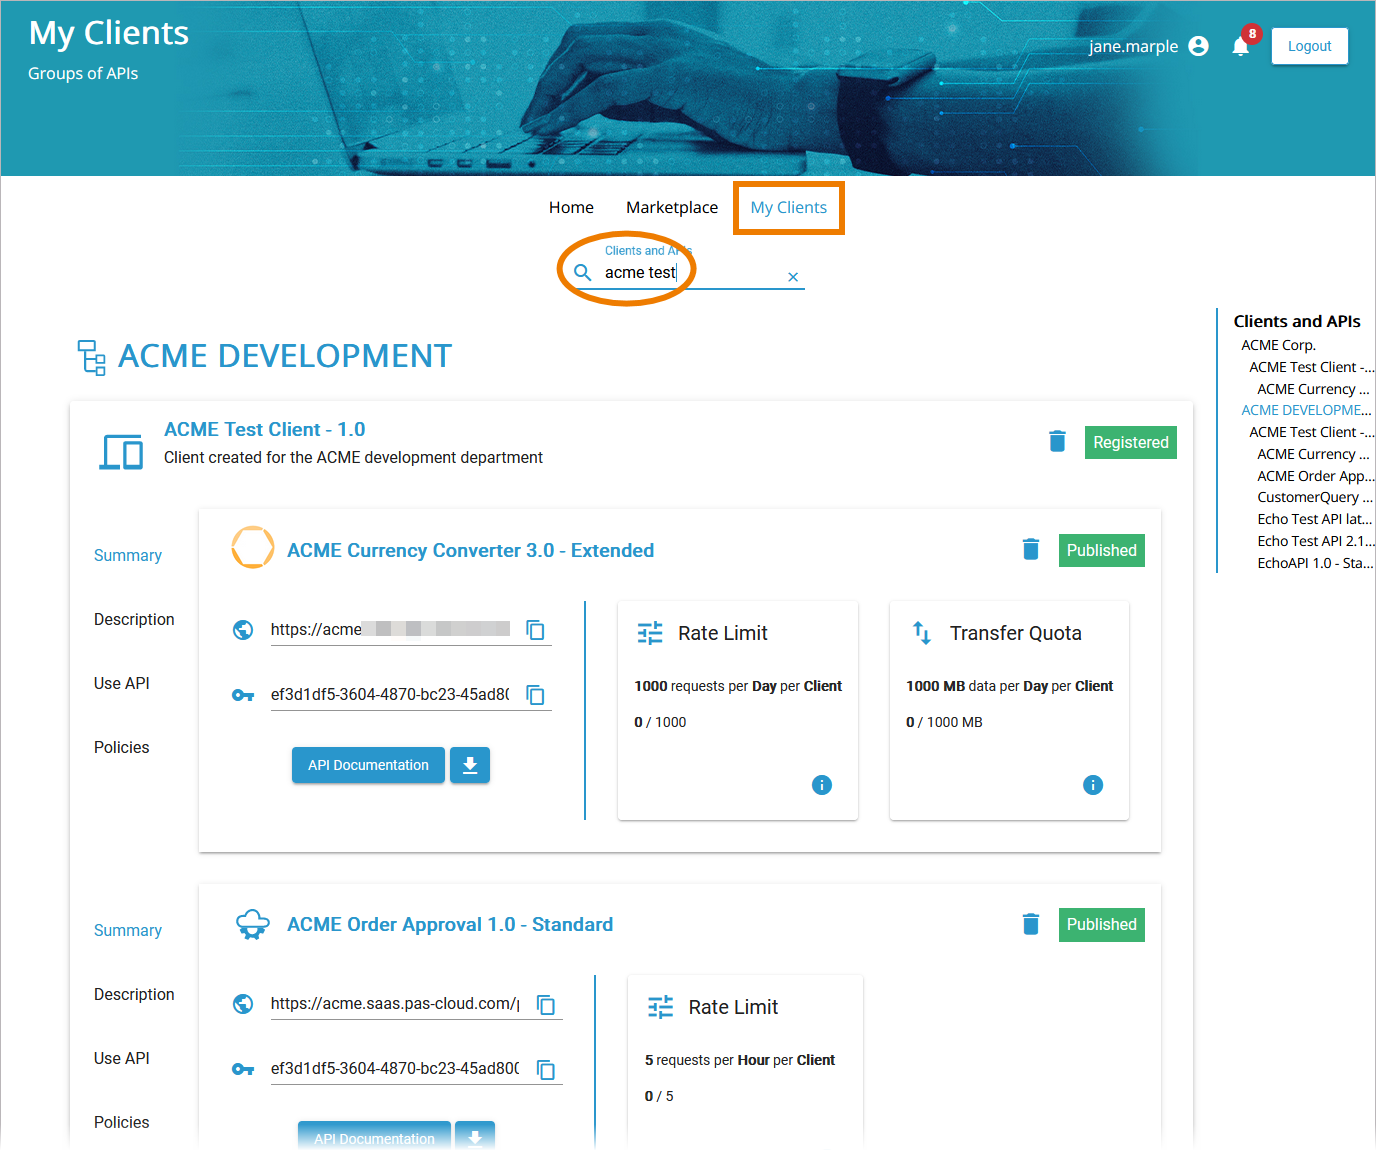The image size is (1376, 1151).
Task: Switch to the Home tab
Action: [x=570, y=207]
